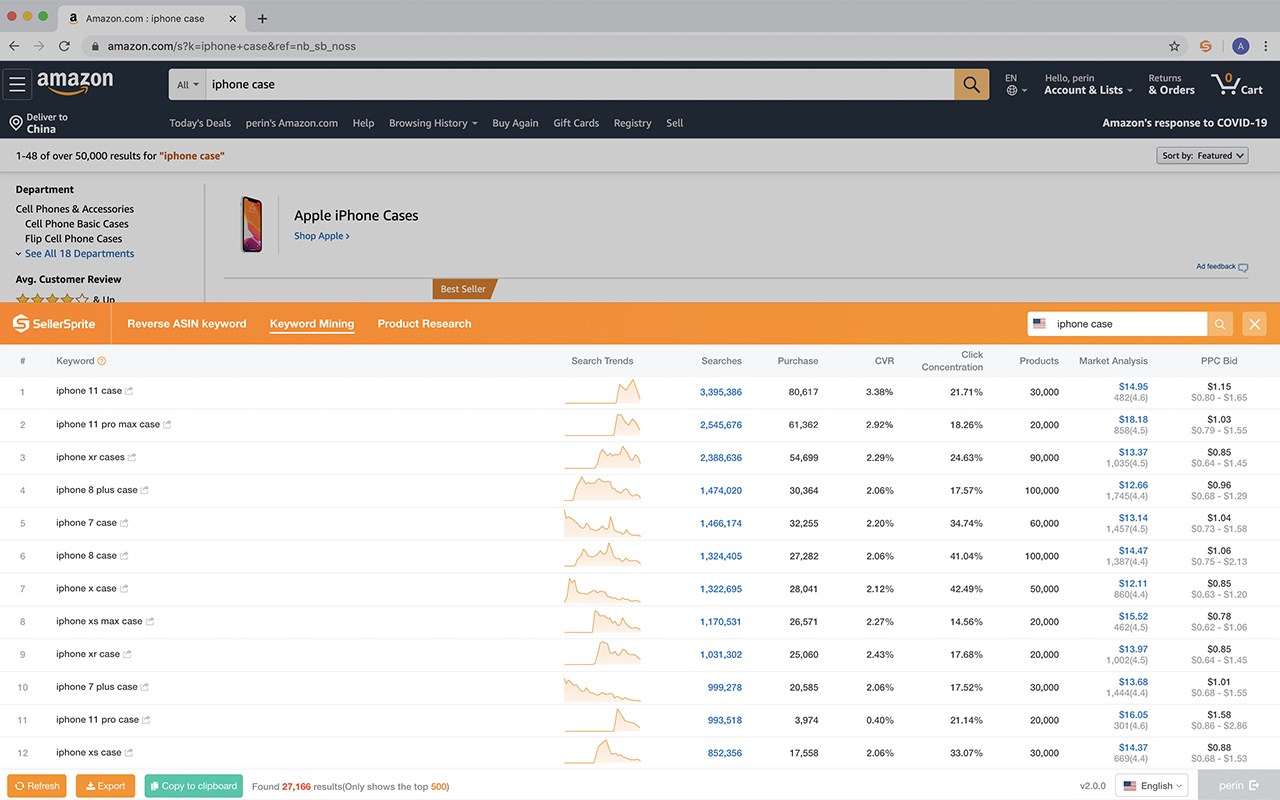Click SellerSprite extension icon in Chrome toolbar

tap(1206, 46)
